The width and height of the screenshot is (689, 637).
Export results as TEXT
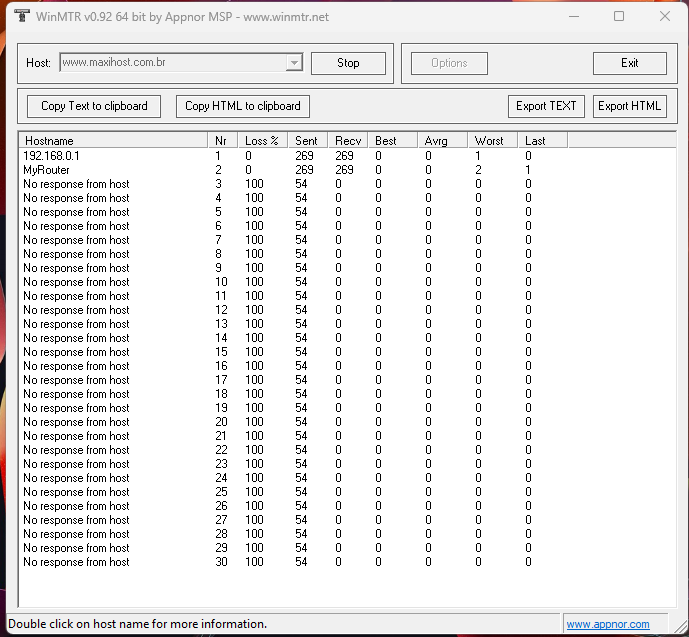click(x=546, y=106)
